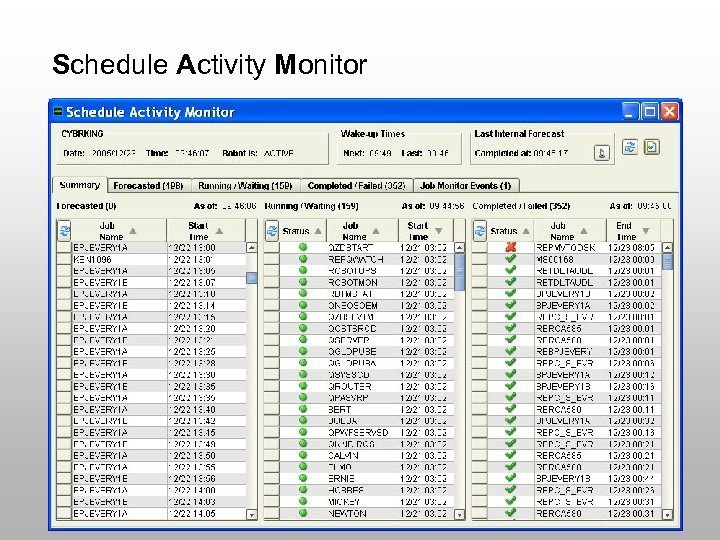Click the window icon in the title bar
720x540 pixels.
click(58, 112)
